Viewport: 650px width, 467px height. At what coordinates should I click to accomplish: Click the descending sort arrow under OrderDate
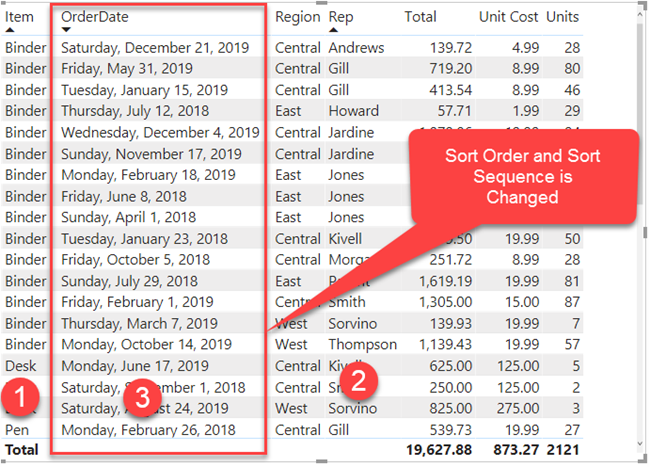click(x=66, y=30)
